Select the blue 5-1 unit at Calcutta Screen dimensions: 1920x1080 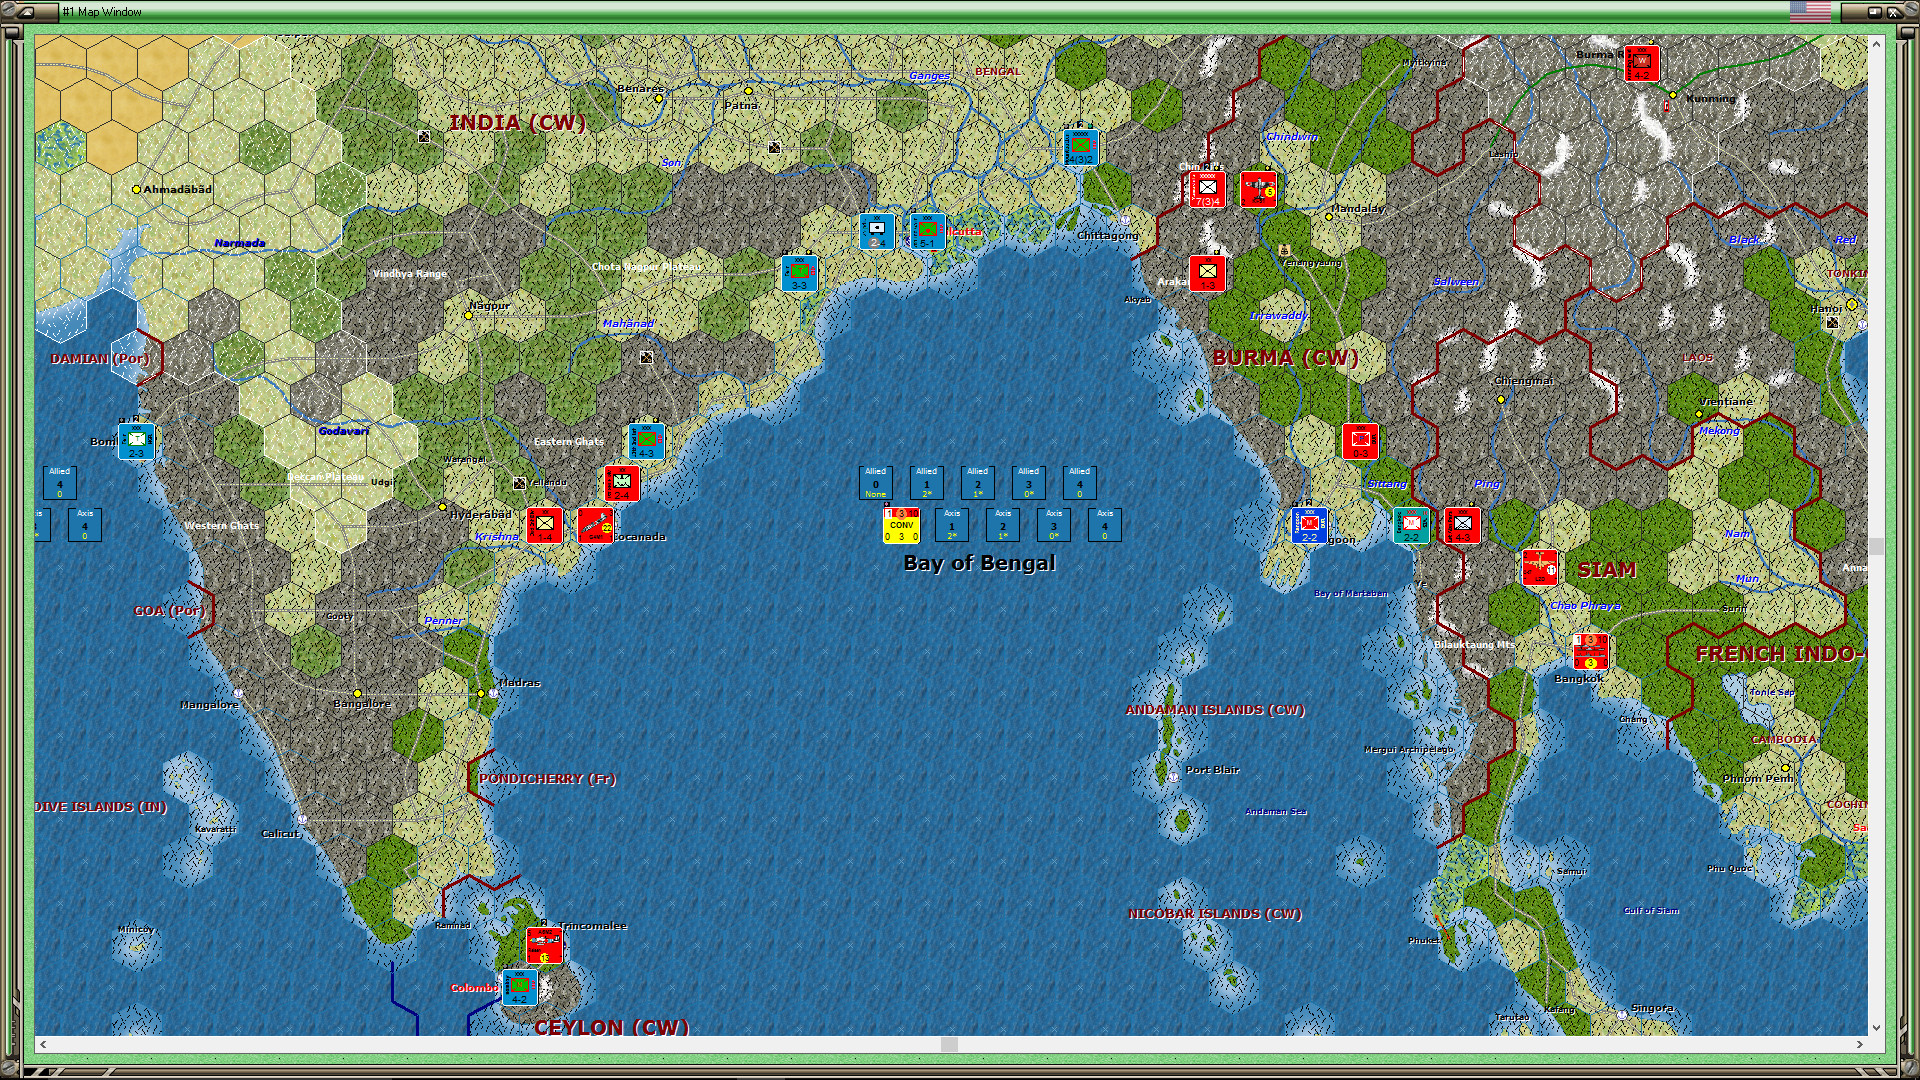[927, 231]
